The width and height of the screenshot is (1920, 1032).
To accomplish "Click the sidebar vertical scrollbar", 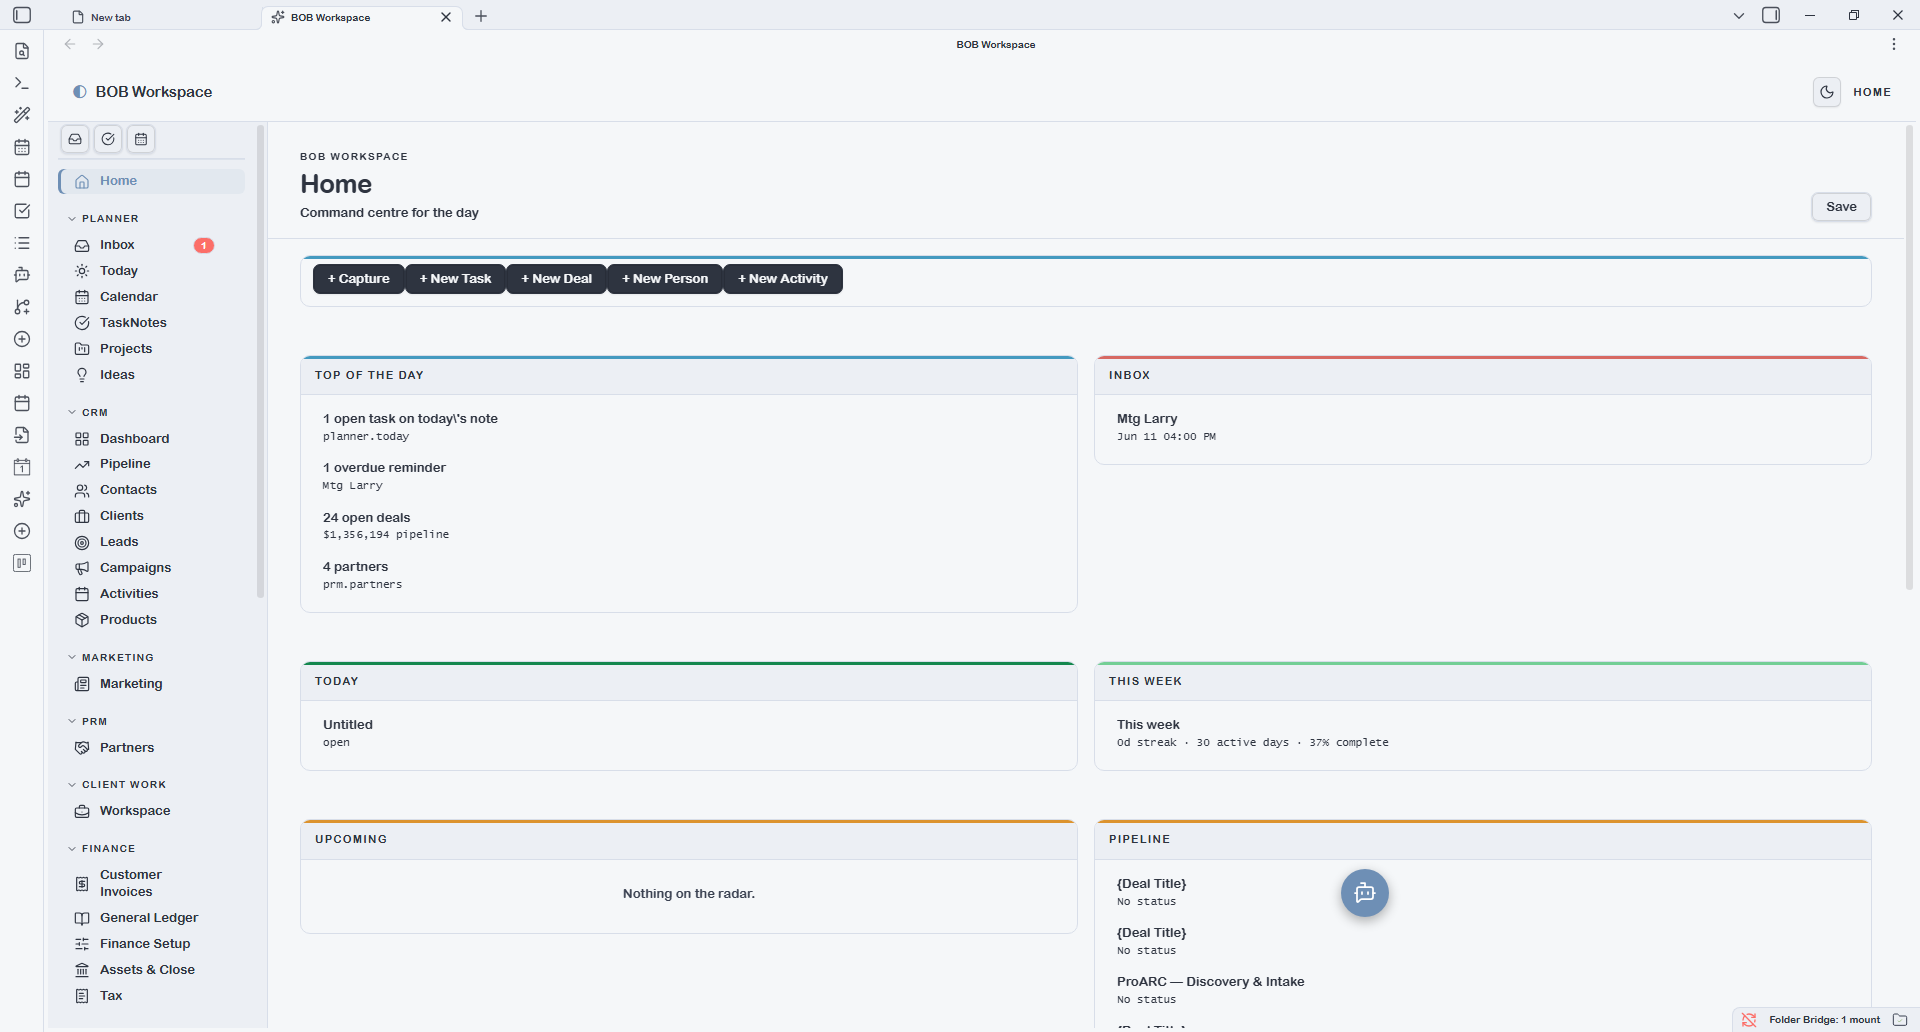I will tap(261, 360).
